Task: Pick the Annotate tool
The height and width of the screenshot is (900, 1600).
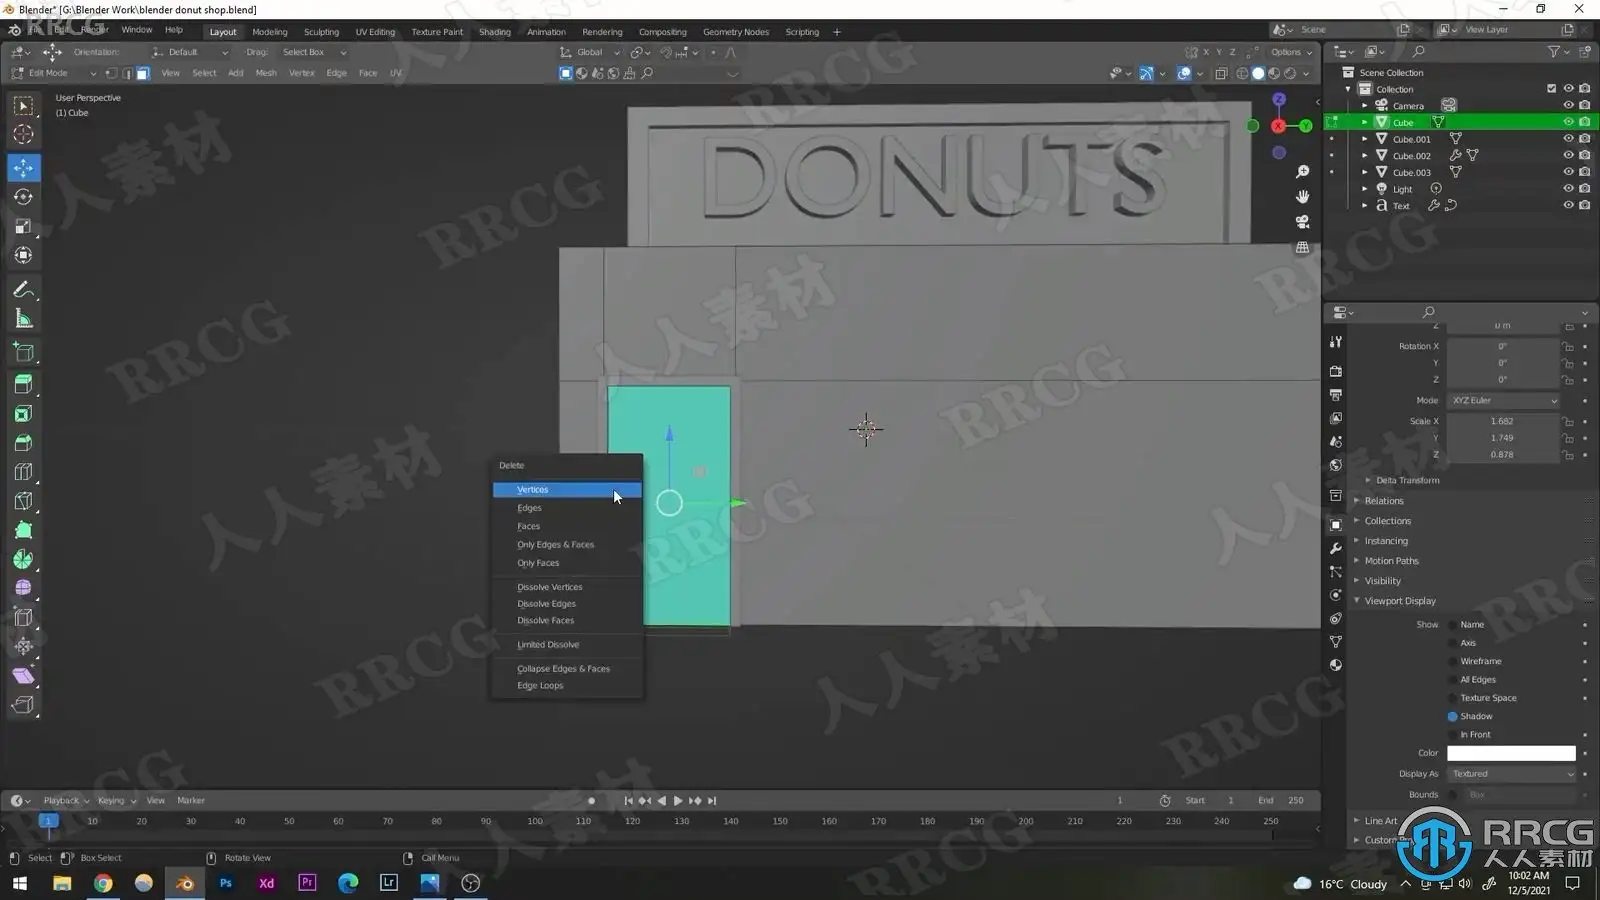Action: click(x=23, y=290)
